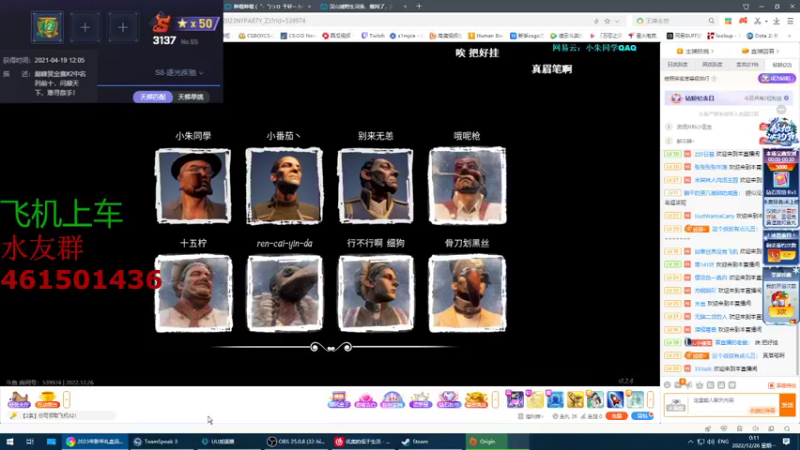This screenshot has width=800, height=450.
Task: Click the rocket gift icon
Action: (x=615, y=399)
